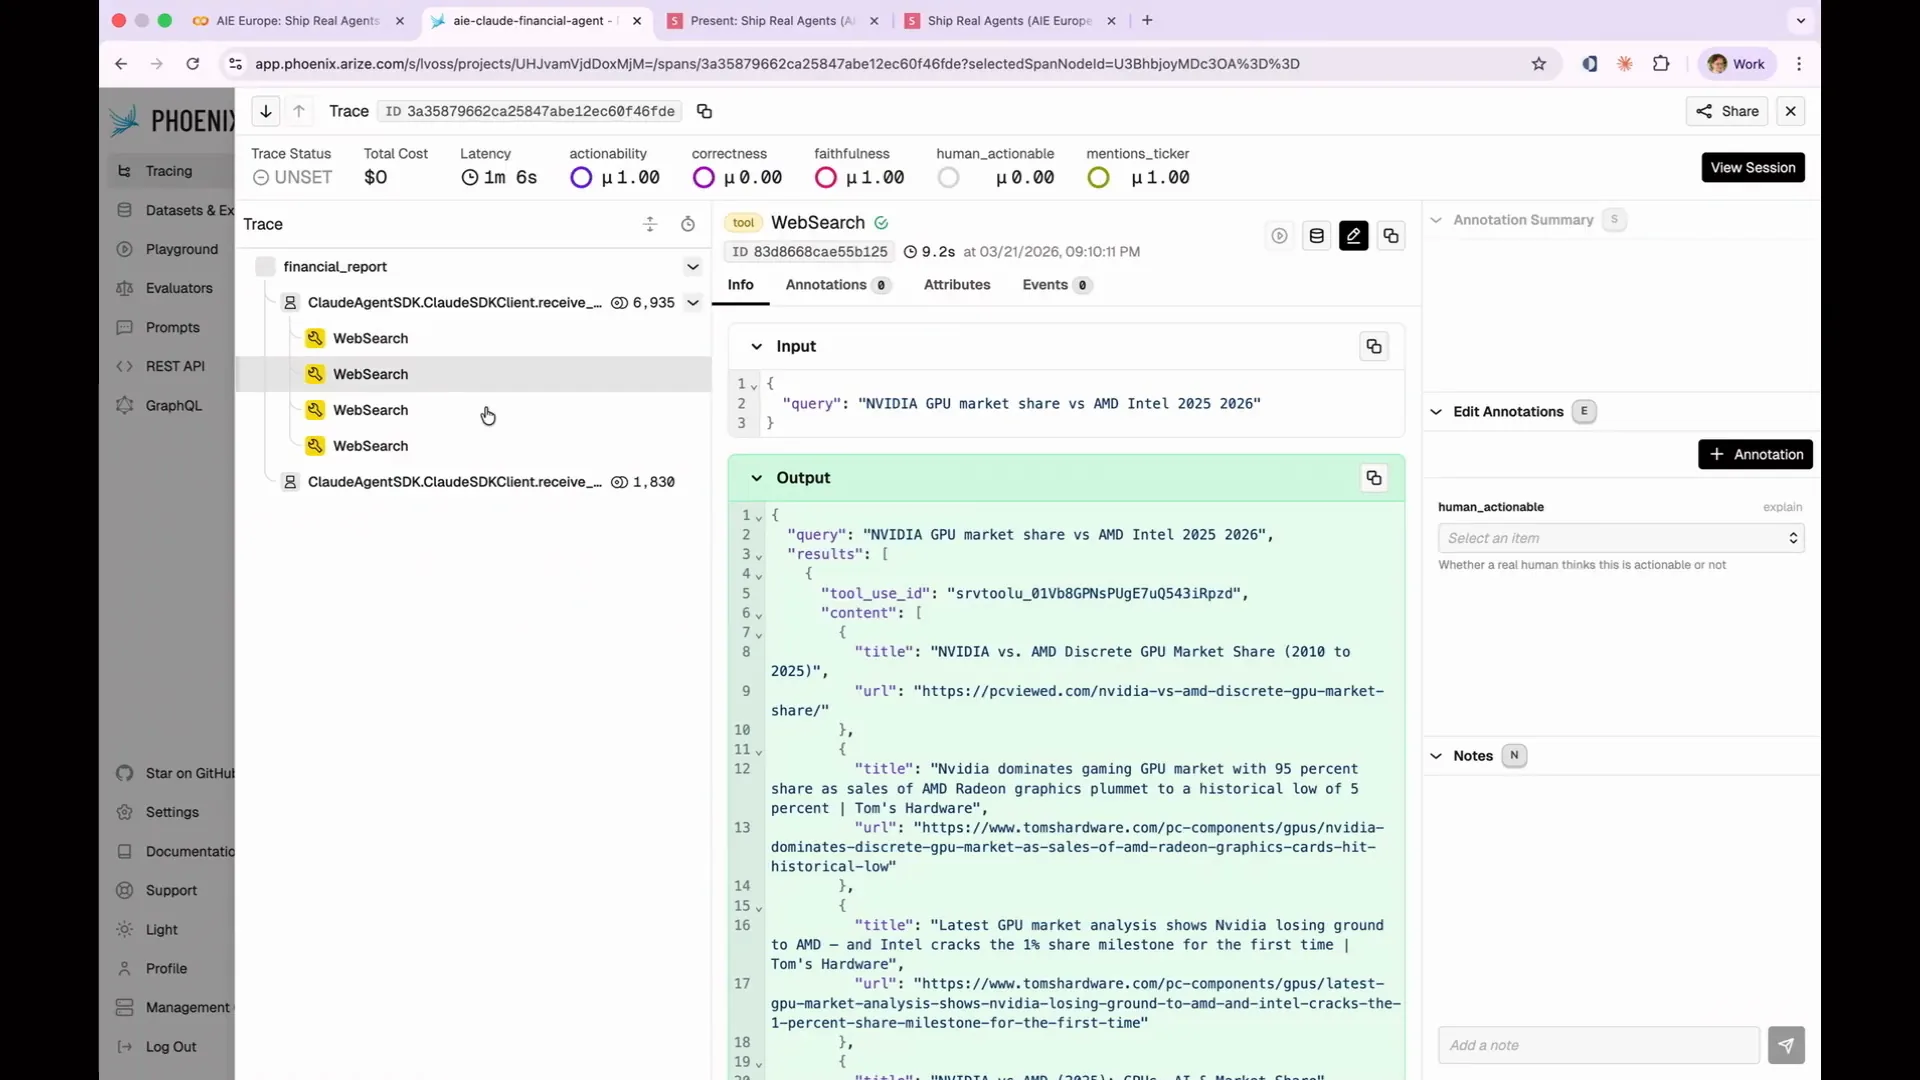Viewport: 1920px width, 1080px height.
Task: Open Prompts in the sidebar
Action: click(172, 327)
